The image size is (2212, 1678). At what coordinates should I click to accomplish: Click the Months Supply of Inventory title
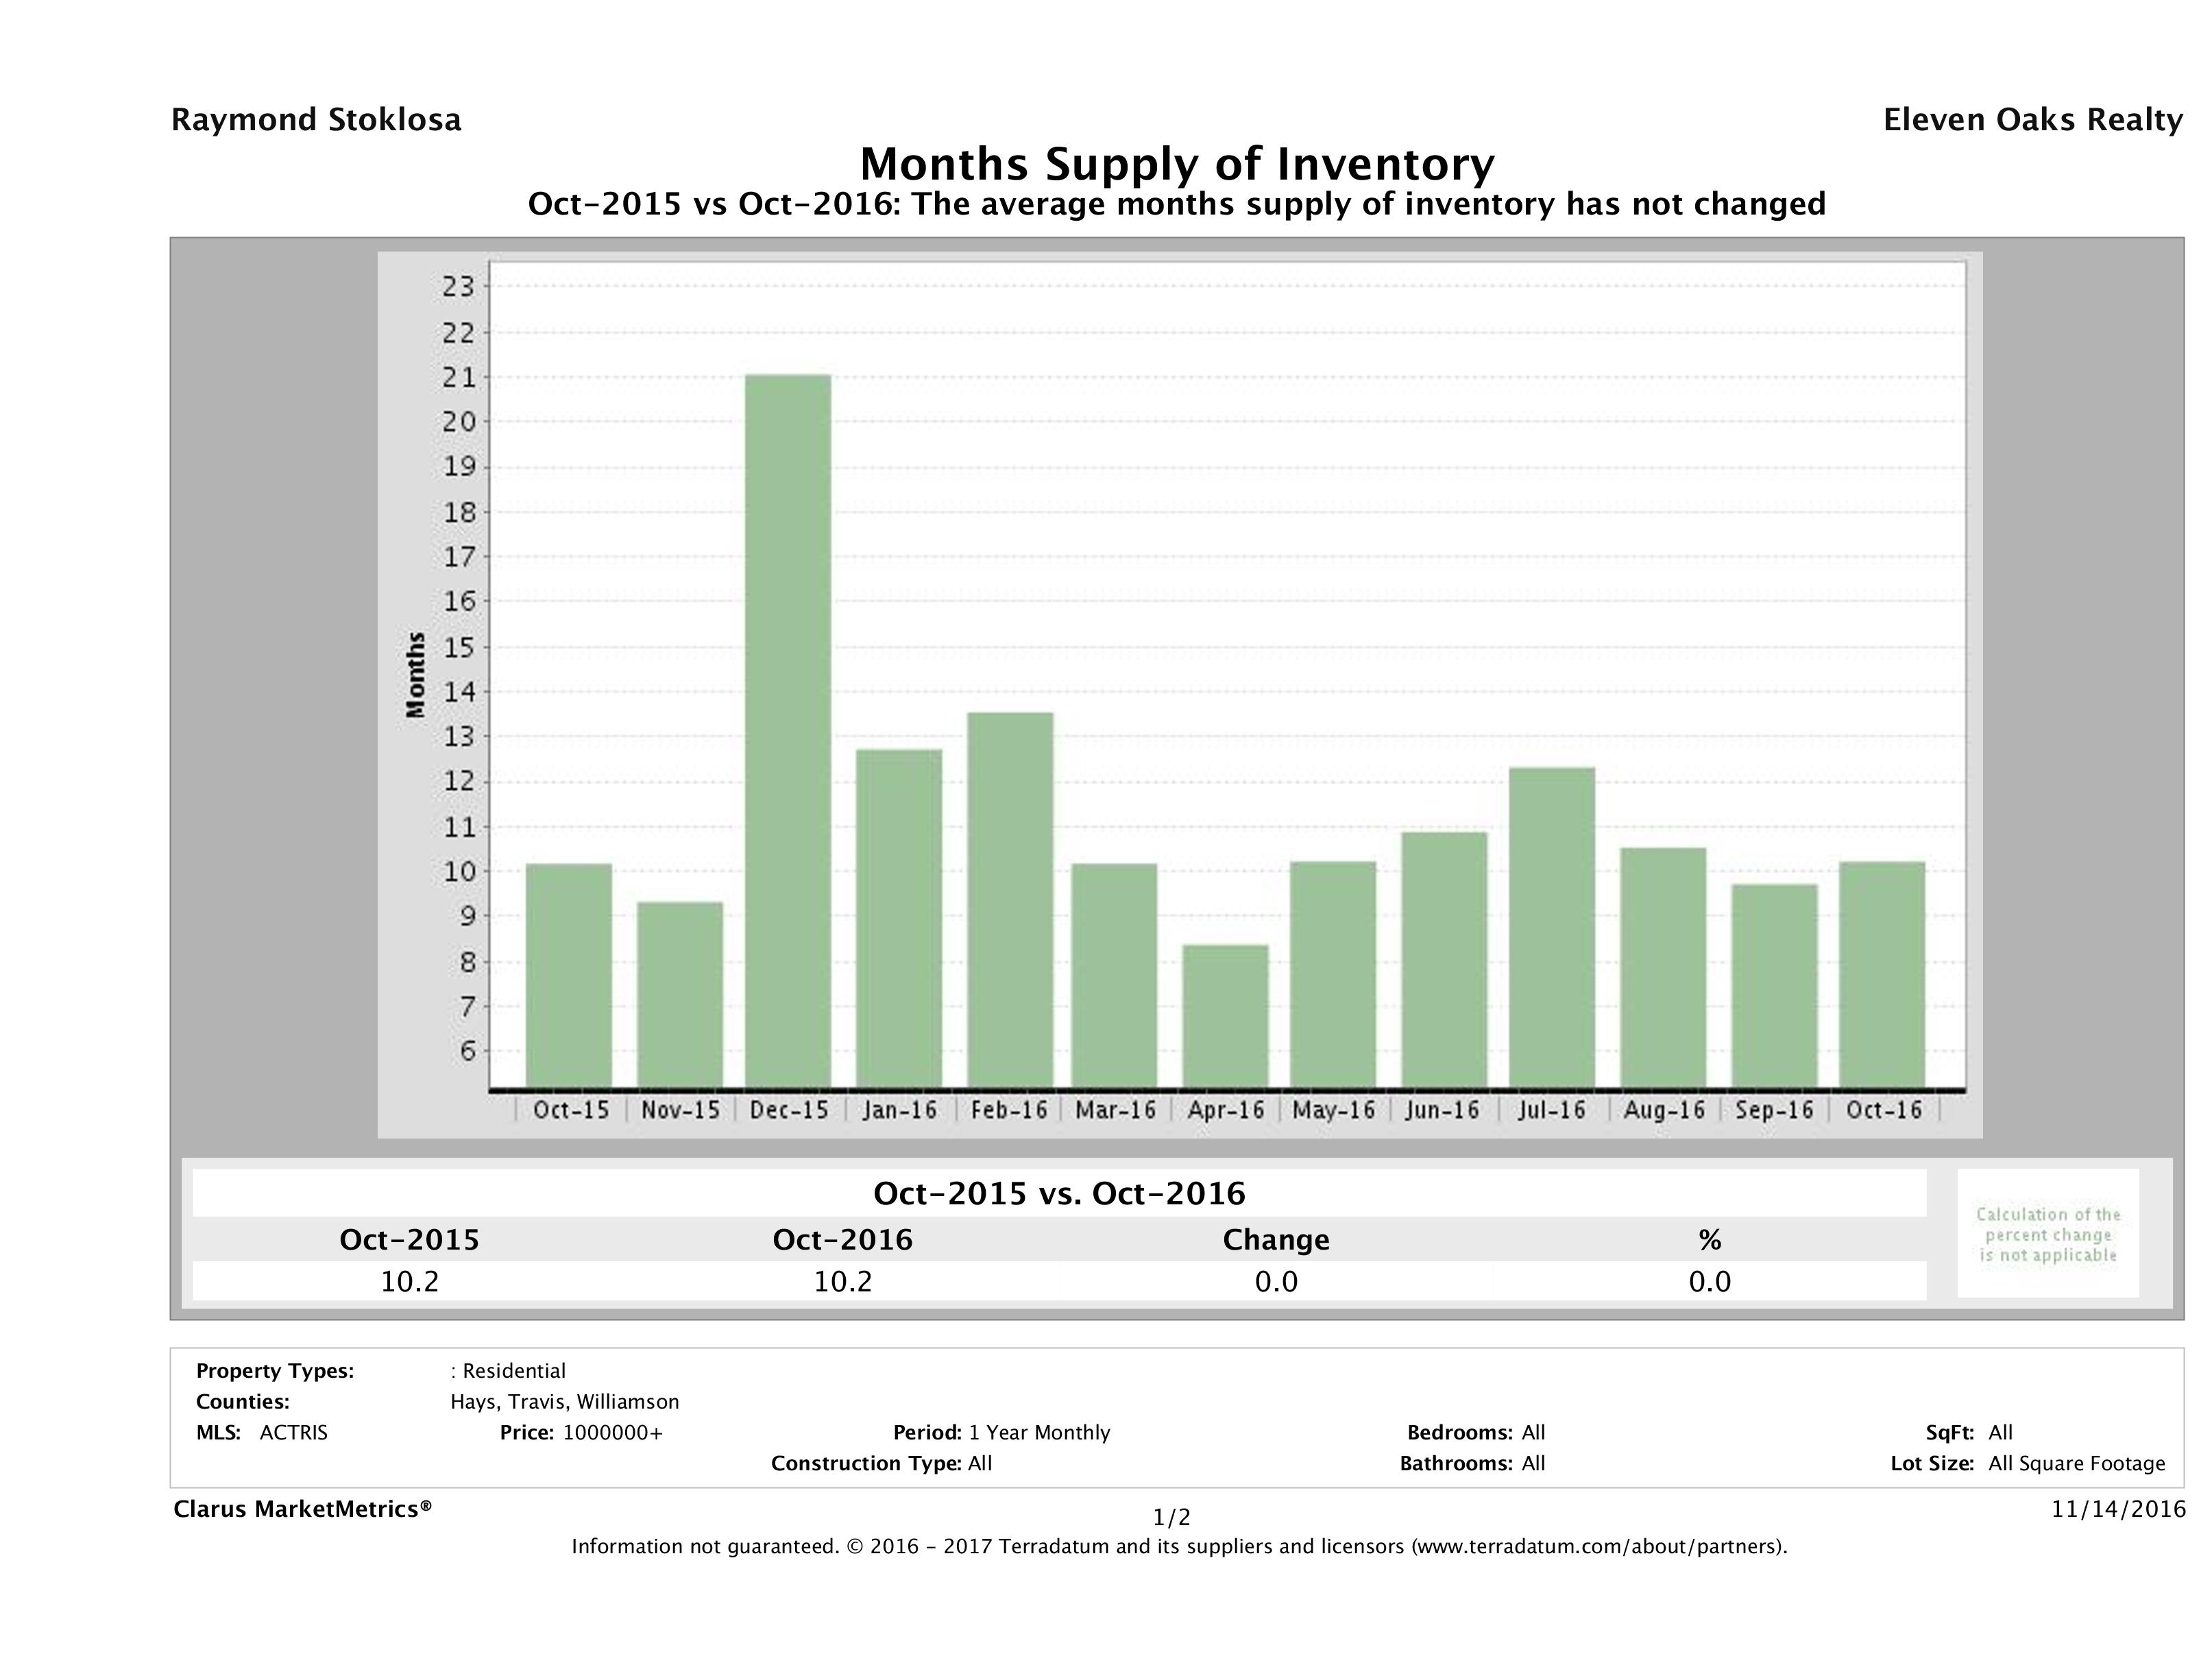click(1176, 164)
